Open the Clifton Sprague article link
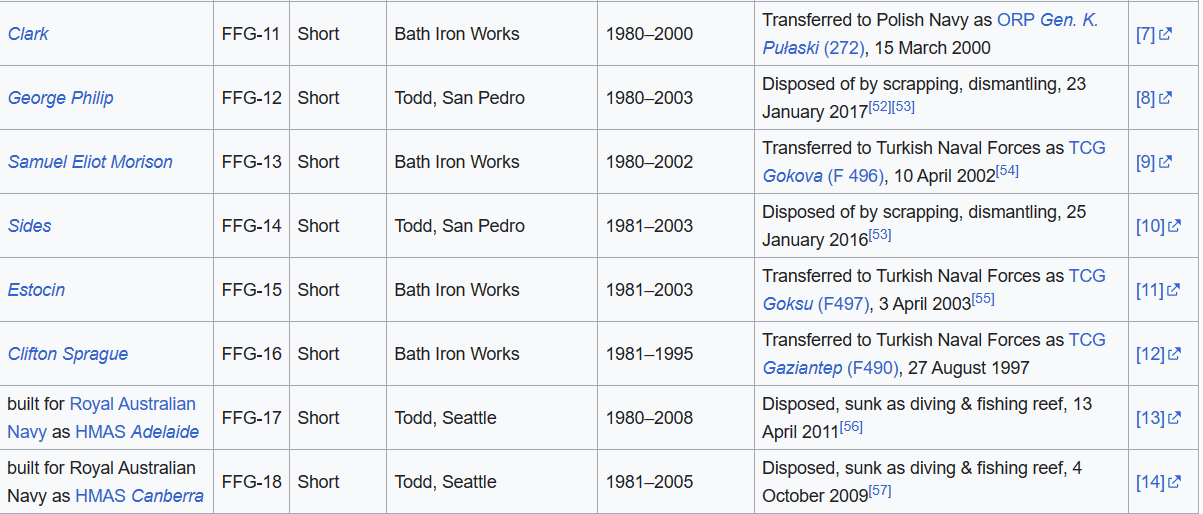Image resolution: width=1203 pixels, height=514 pixels. (68, 354)
